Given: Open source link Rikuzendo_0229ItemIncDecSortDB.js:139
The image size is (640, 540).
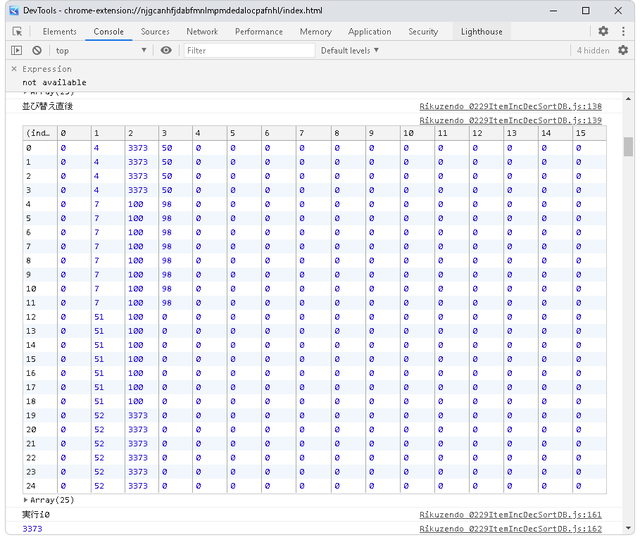Looking at the screenshot, I should click(510, 120).
